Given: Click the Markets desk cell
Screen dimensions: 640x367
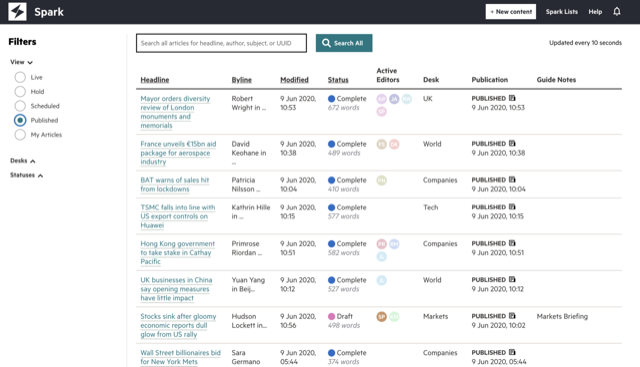Looking at the screenshot, I should coord(435,316).
